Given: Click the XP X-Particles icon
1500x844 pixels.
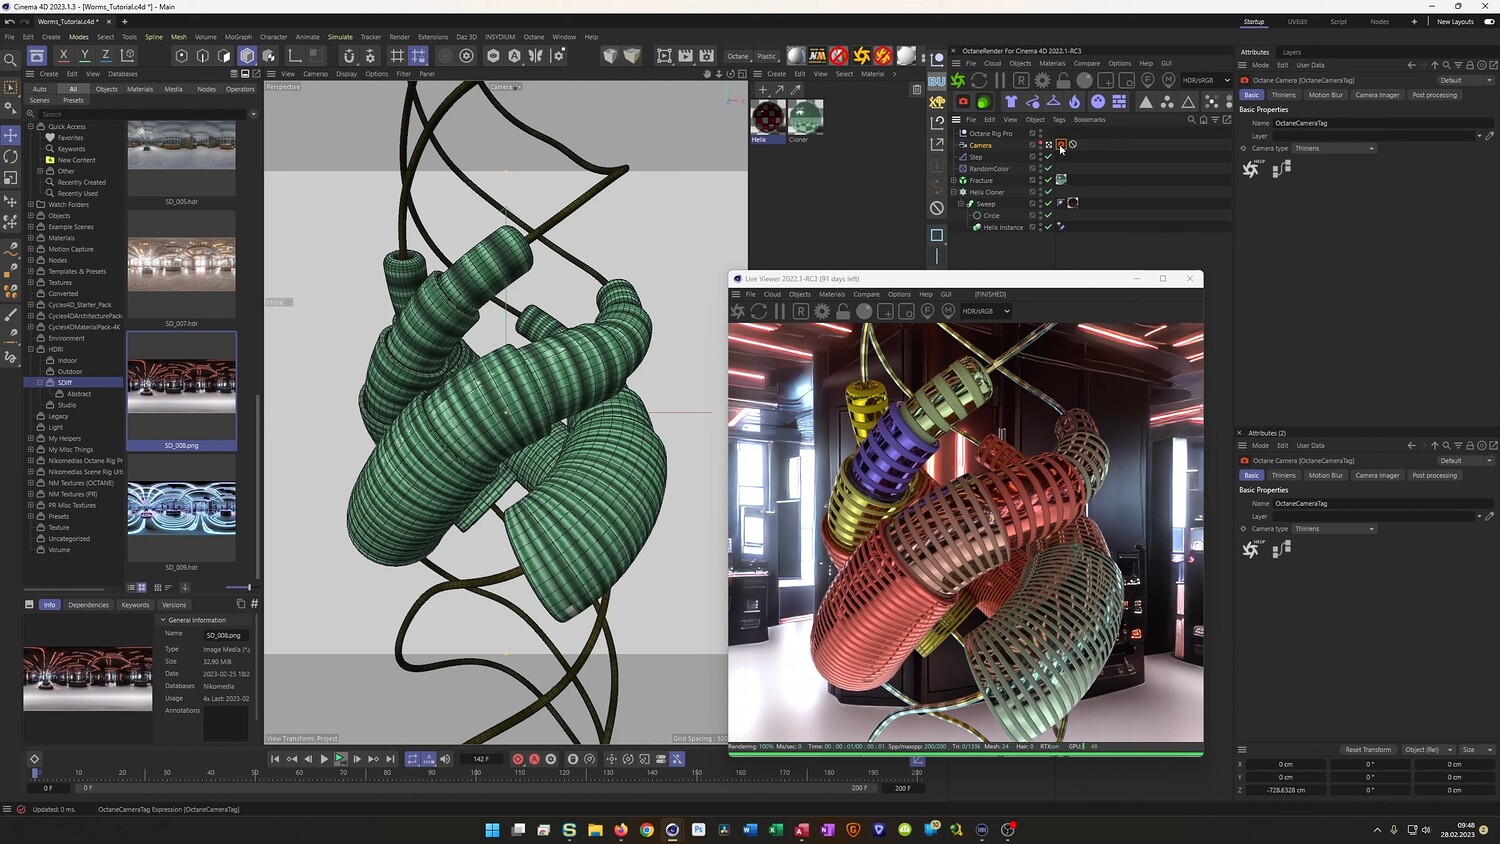Looking at the screenshot, I should click(x=937, y=102).
